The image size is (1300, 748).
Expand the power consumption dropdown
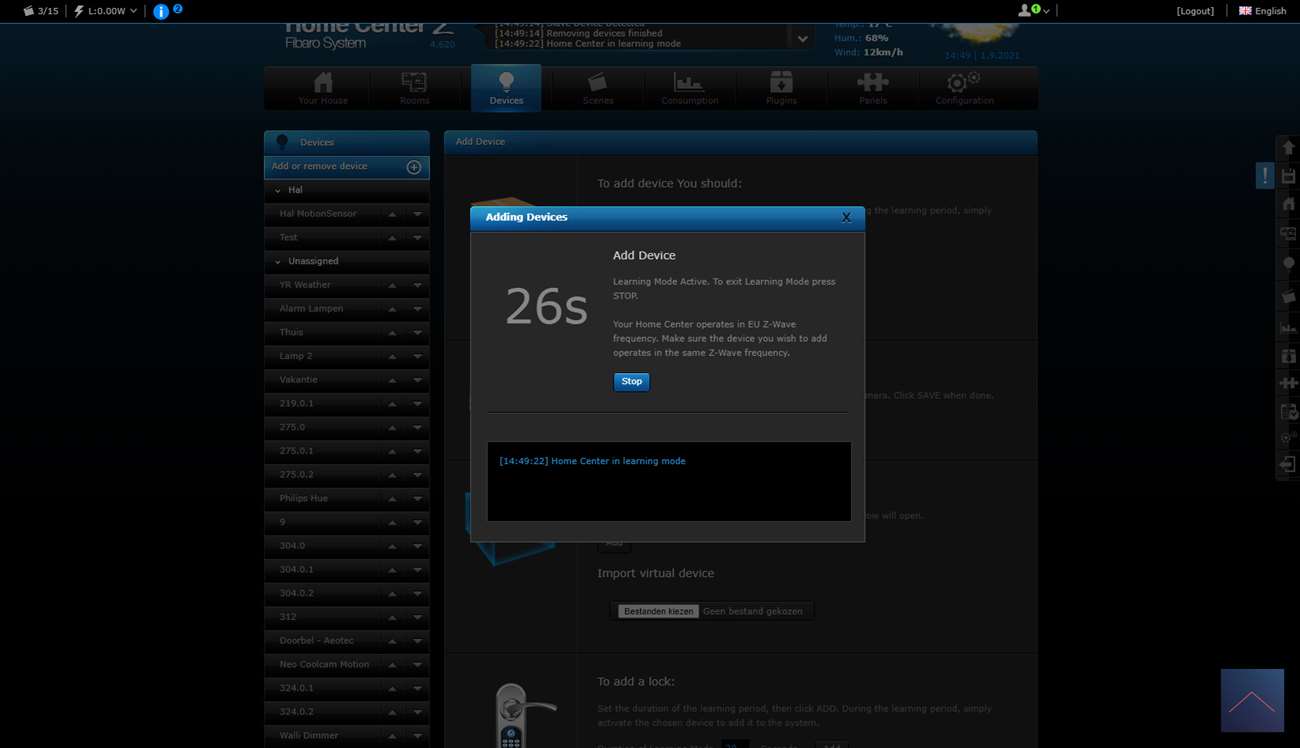(x=133, y=11)
